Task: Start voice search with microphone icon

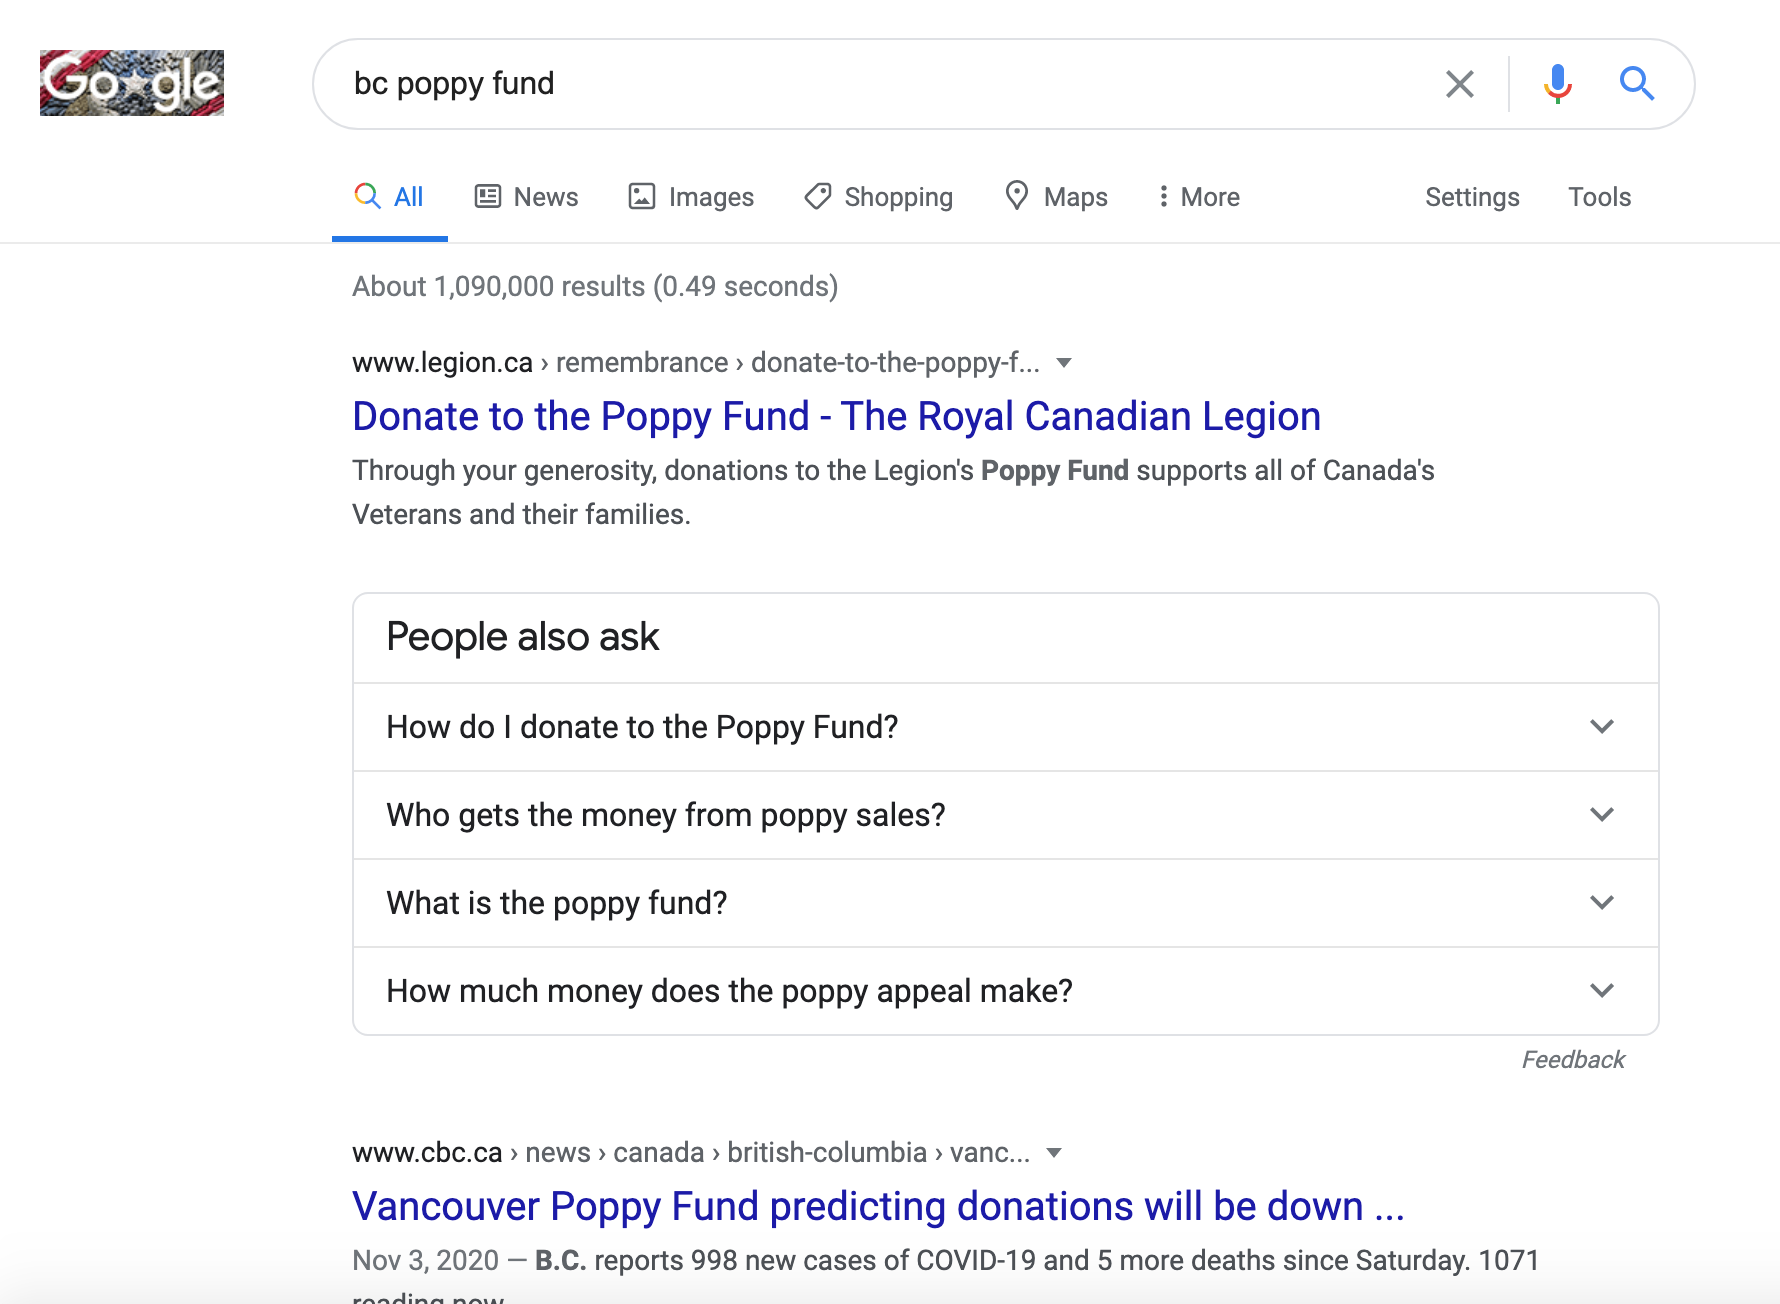Action: click(x=1557, y=84)
